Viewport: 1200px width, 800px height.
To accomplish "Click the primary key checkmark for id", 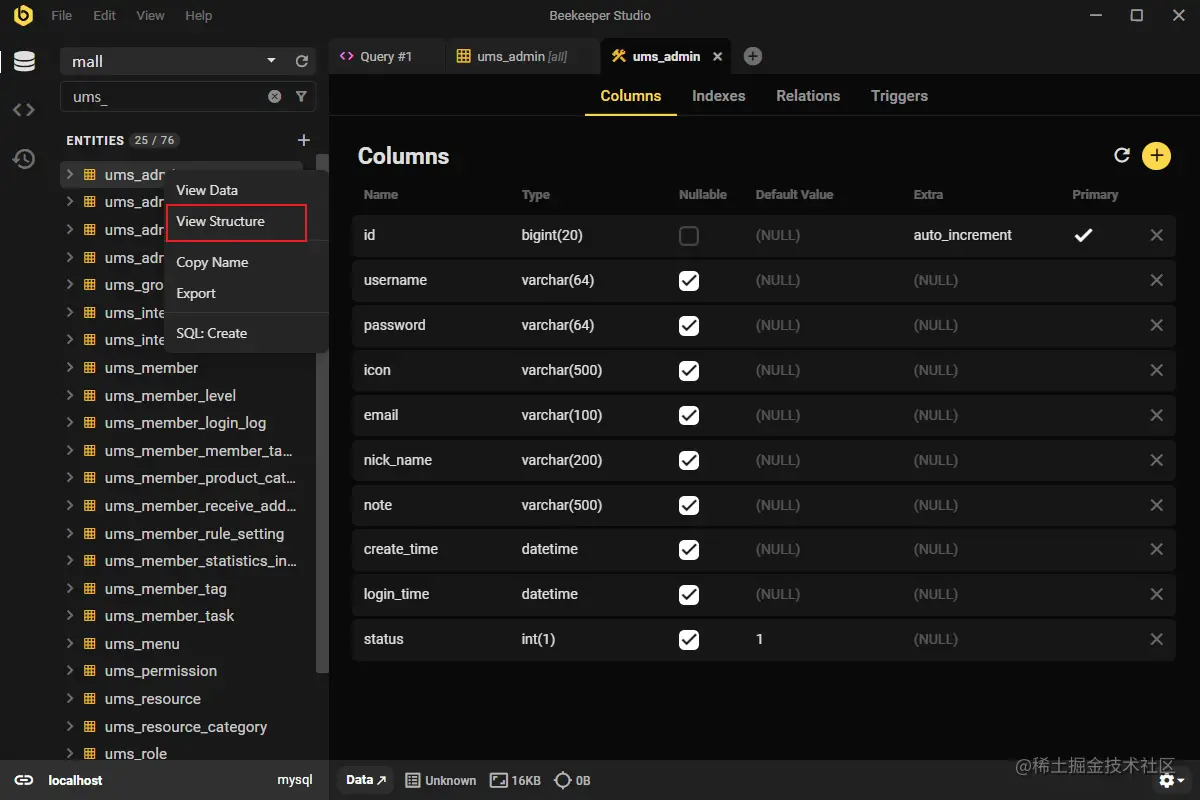I will [1083, 235].
